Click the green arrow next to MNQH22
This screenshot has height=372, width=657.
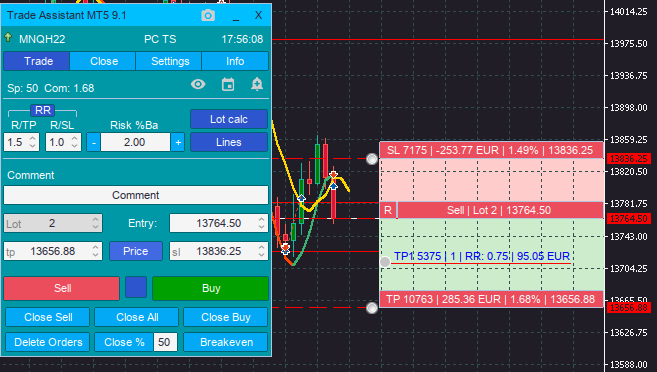(x=8, y=37)
